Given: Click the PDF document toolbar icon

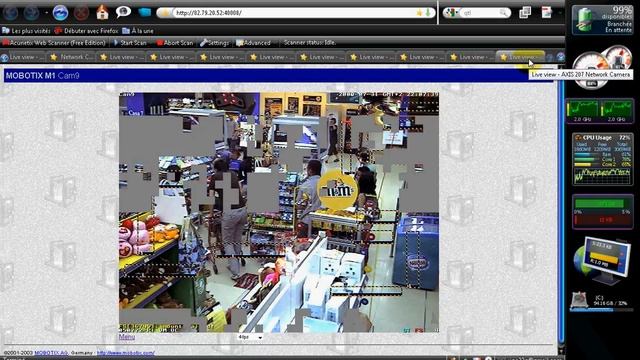Looking at the screenshot, I should tap(547, 12).
